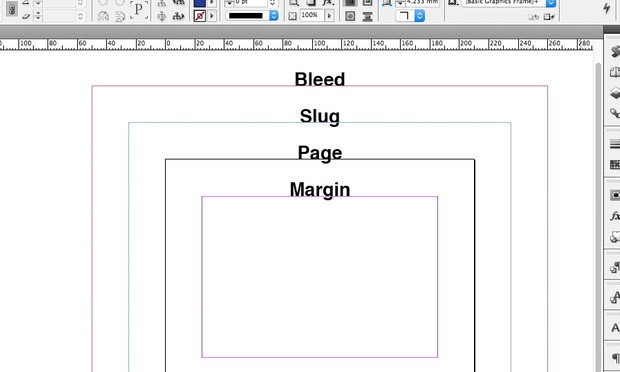Click the corner size 4.233 mm field
620x372 pixels.
[422, 3]
